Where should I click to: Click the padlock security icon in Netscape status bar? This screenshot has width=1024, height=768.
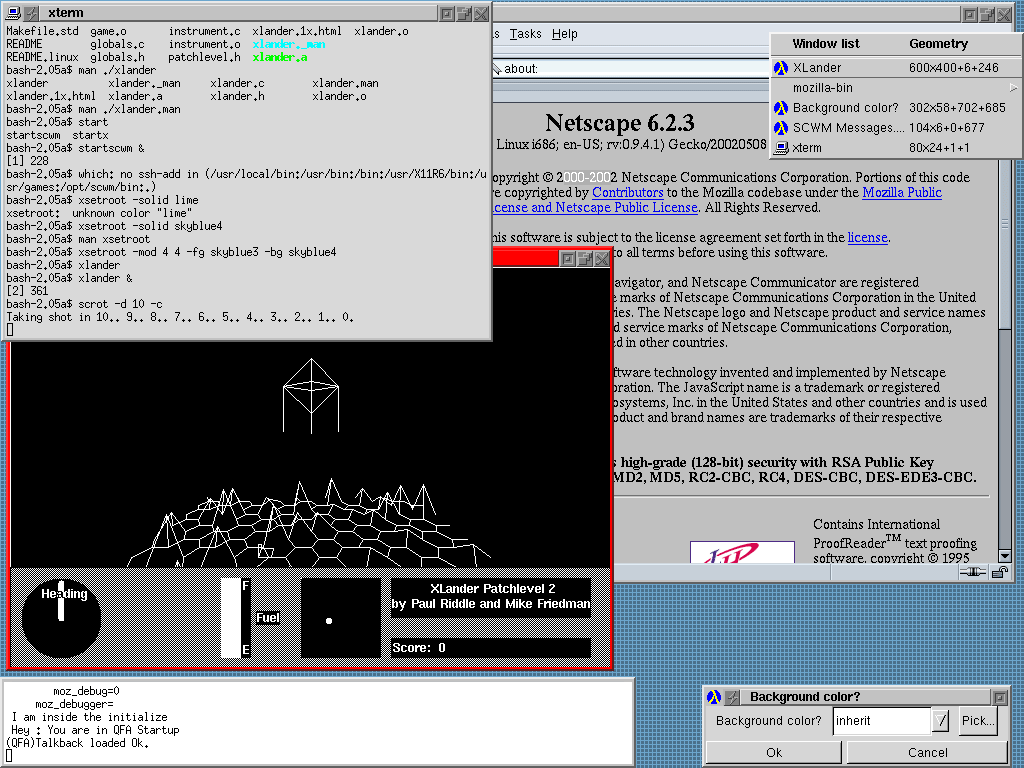click(x=999, y=573)
